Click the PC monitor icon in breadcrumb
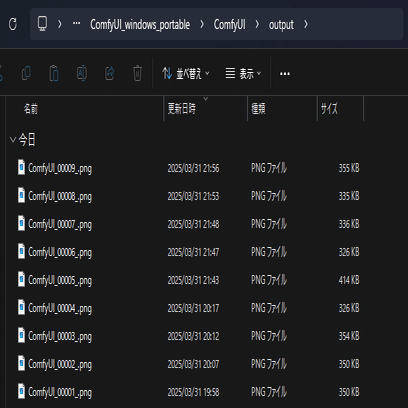408x408 pixels. pos(42,24)
